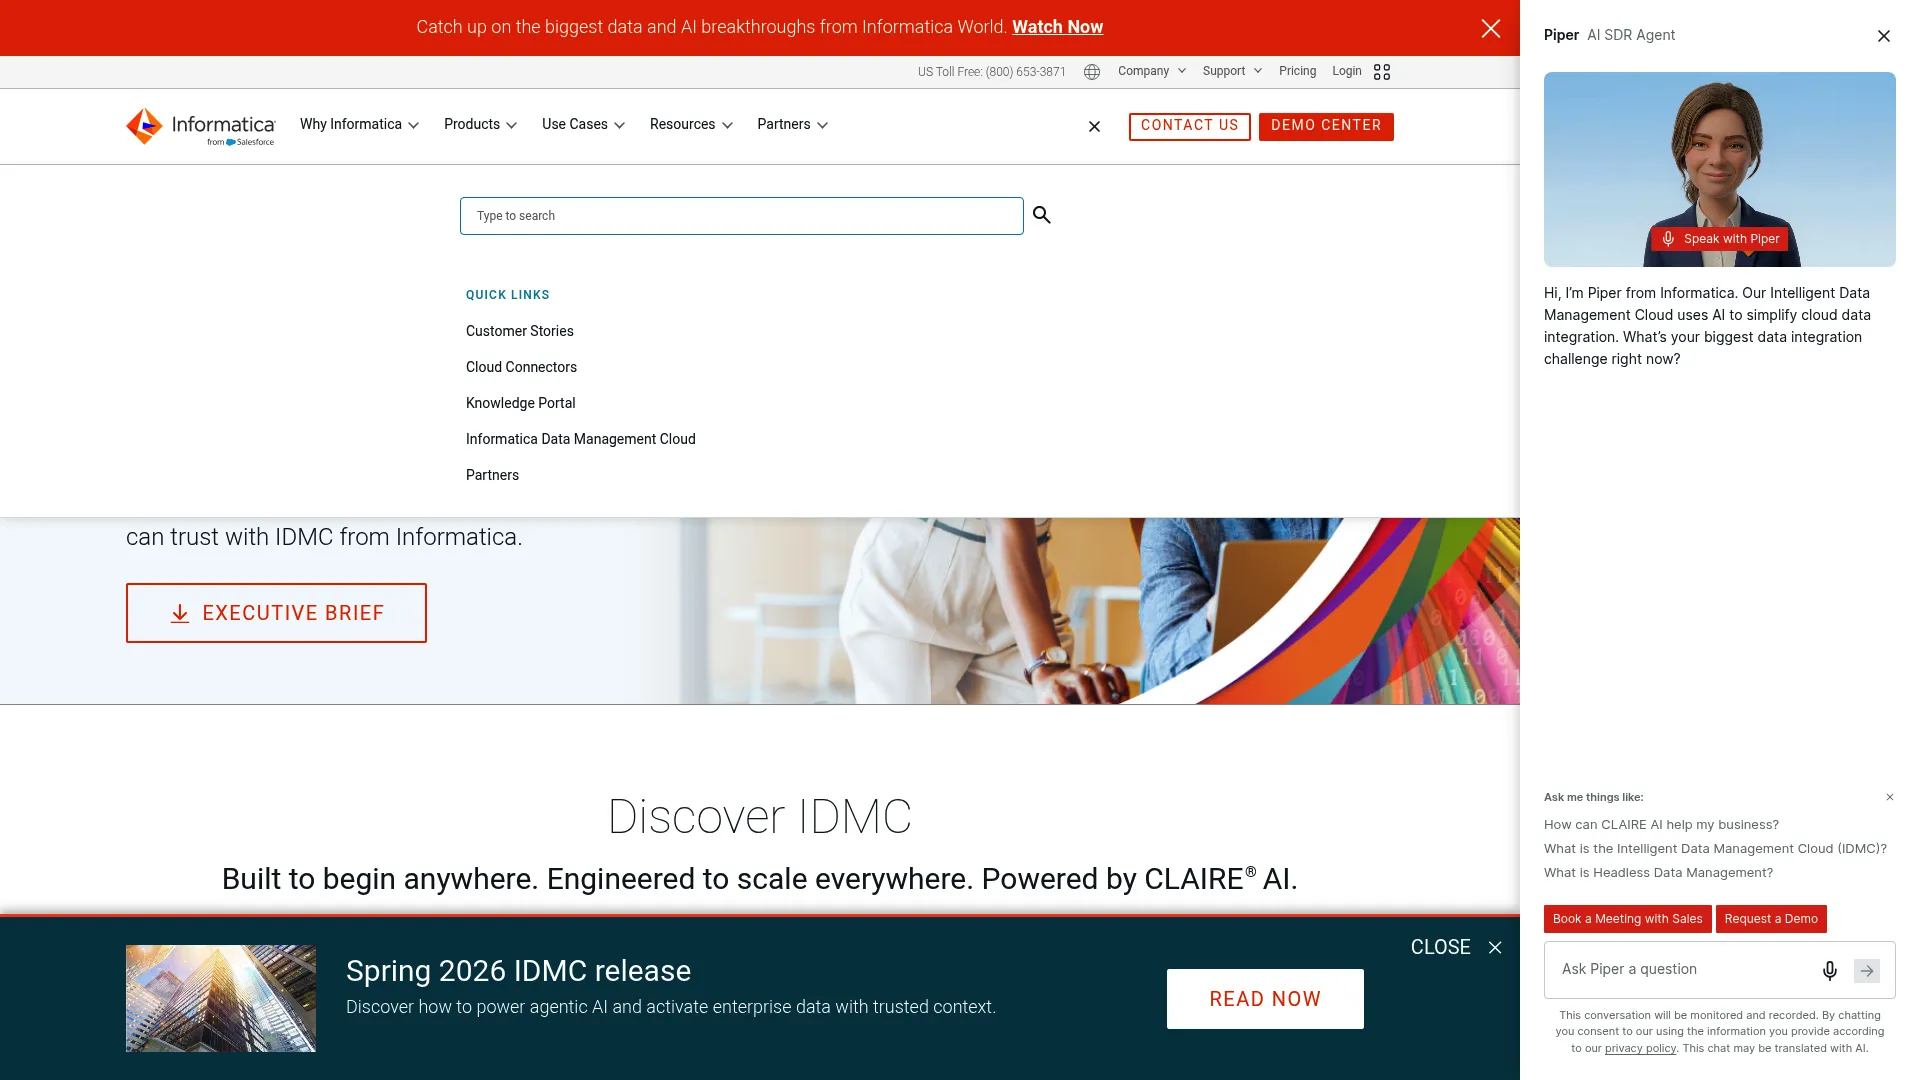Open the Partners quick link
This screenshot has width=1920, height=1080.
tap(492, 475)
